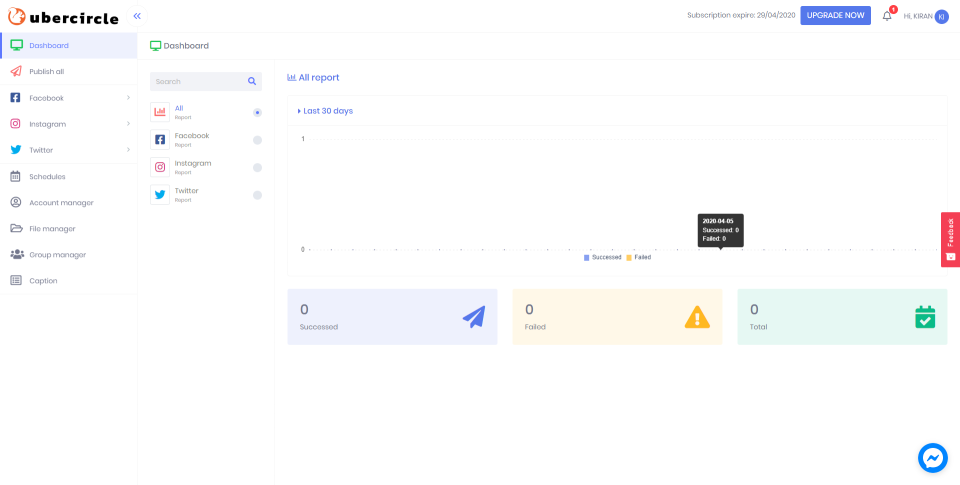Open the red Feedback side tab
The image size is (960, 485).
[950, 239]
